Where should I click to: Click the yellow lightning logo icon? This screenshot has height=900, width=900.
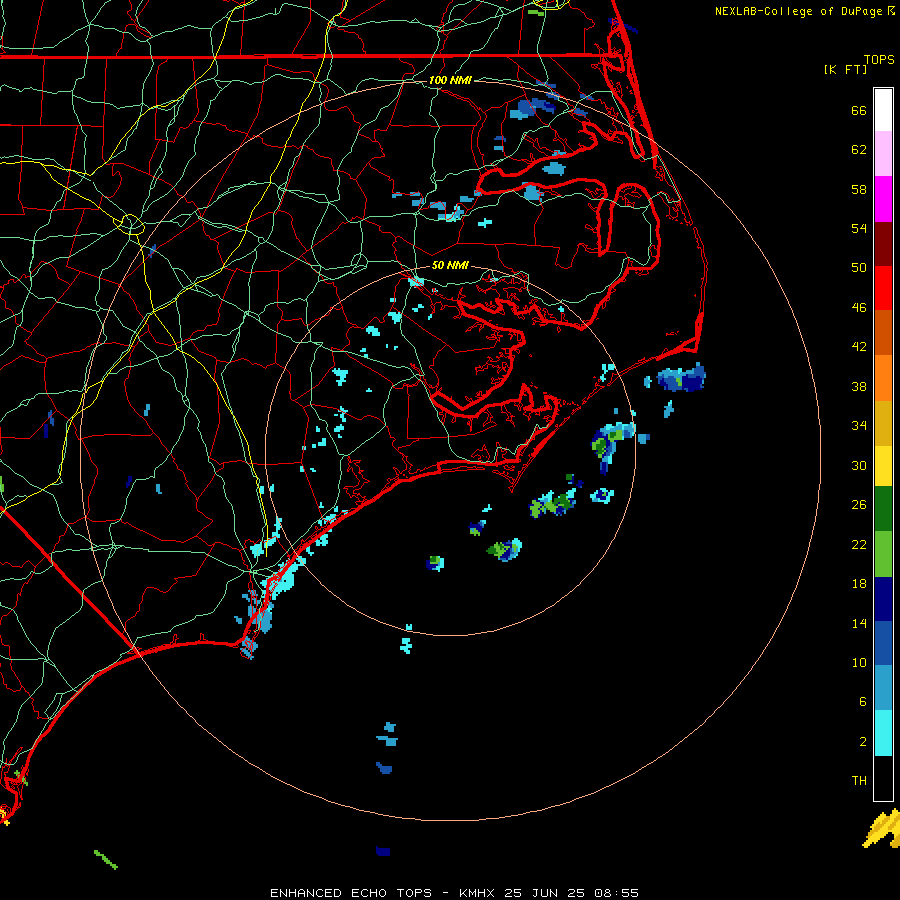tap(881, 828)
